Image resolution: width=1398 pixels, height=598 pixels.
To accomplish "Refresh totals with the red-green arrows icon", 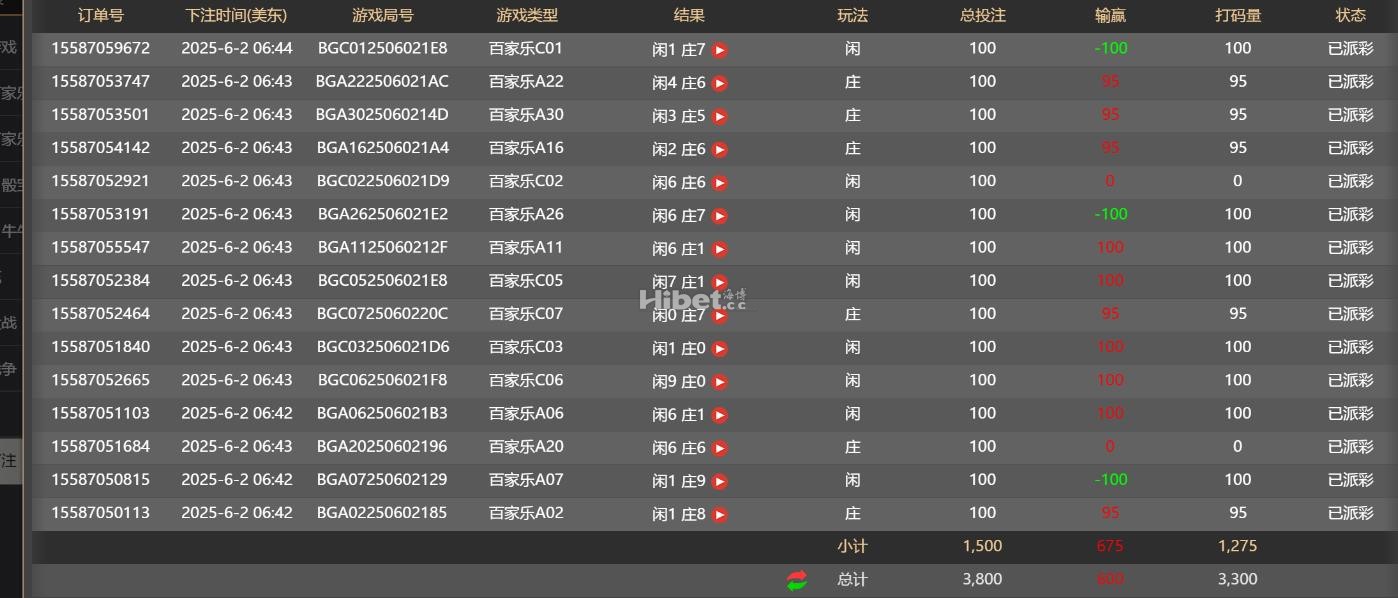I will coord(797,580).
